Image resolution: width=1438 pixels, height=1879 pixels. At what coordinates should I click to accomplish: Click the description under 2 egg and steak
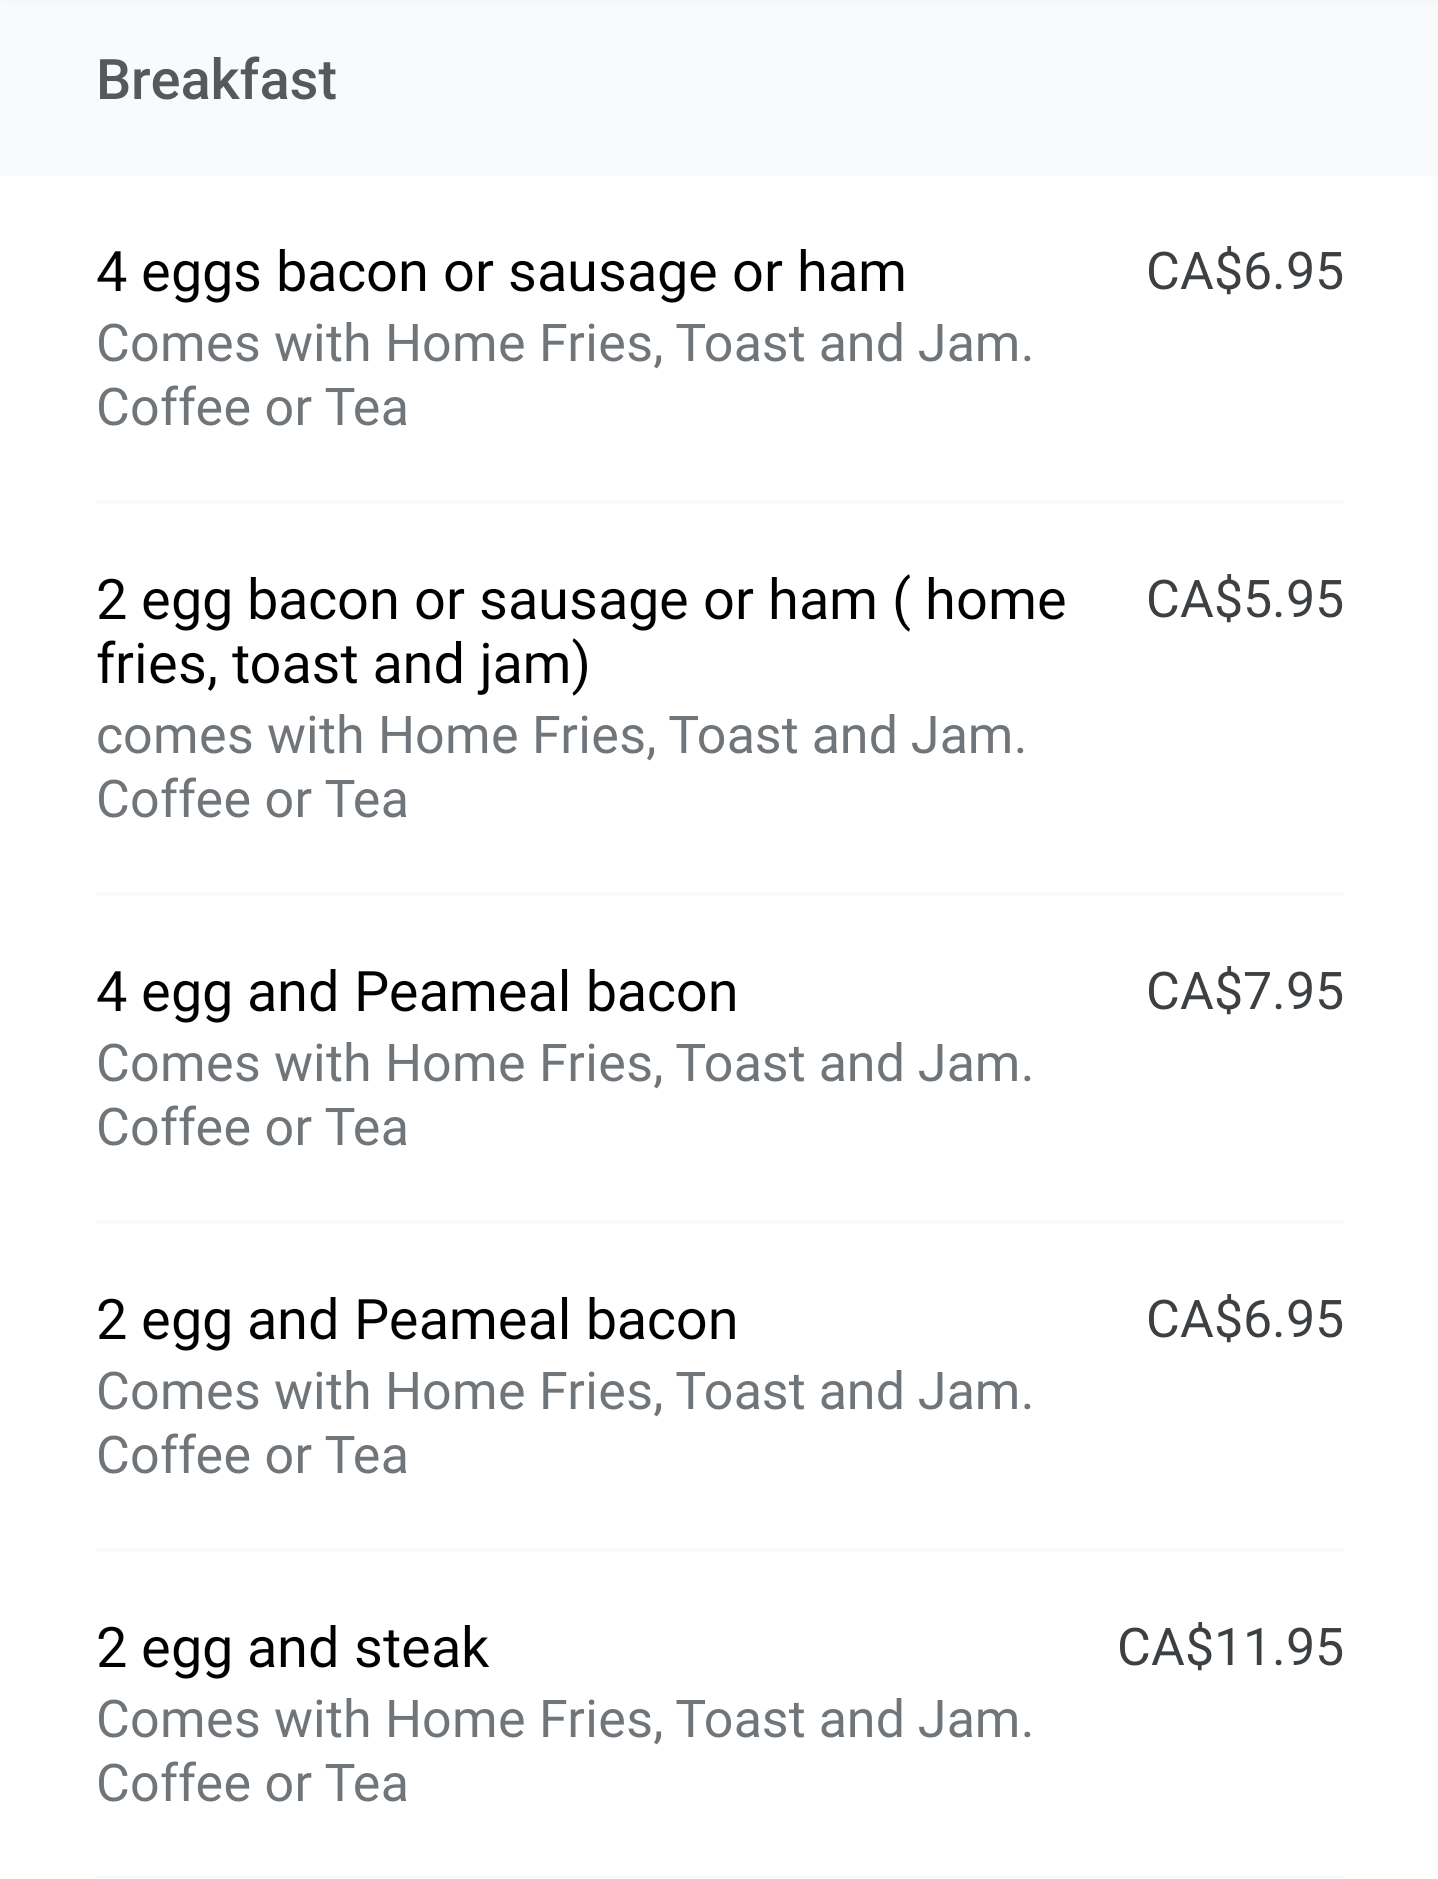click(564, 1720)
